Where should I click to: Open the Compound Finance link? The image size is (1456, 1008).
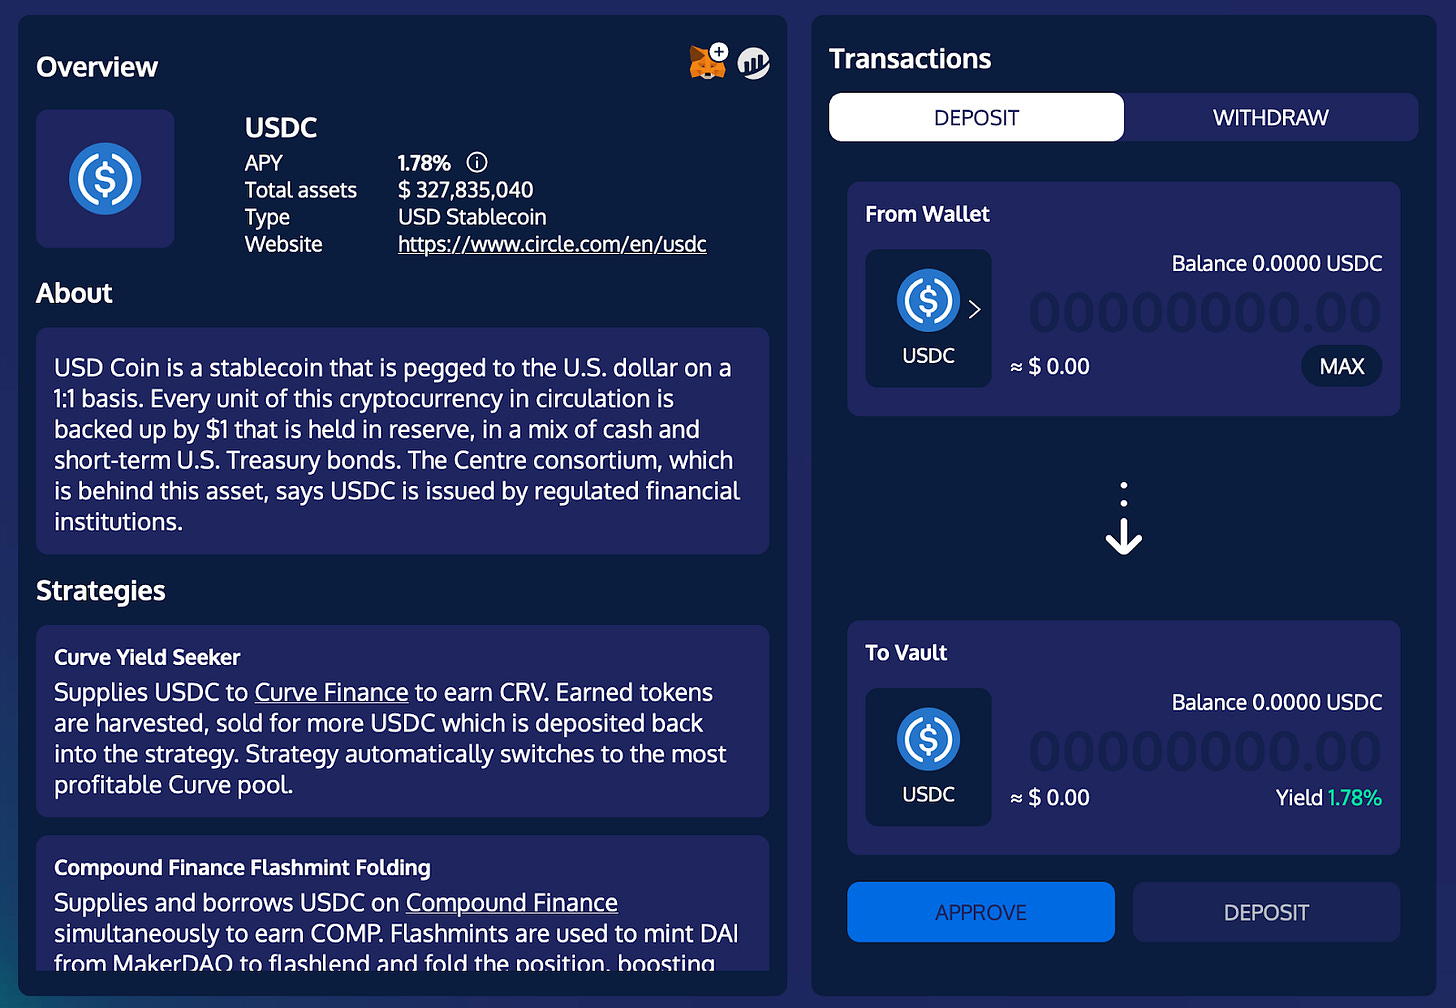point(511,902)
